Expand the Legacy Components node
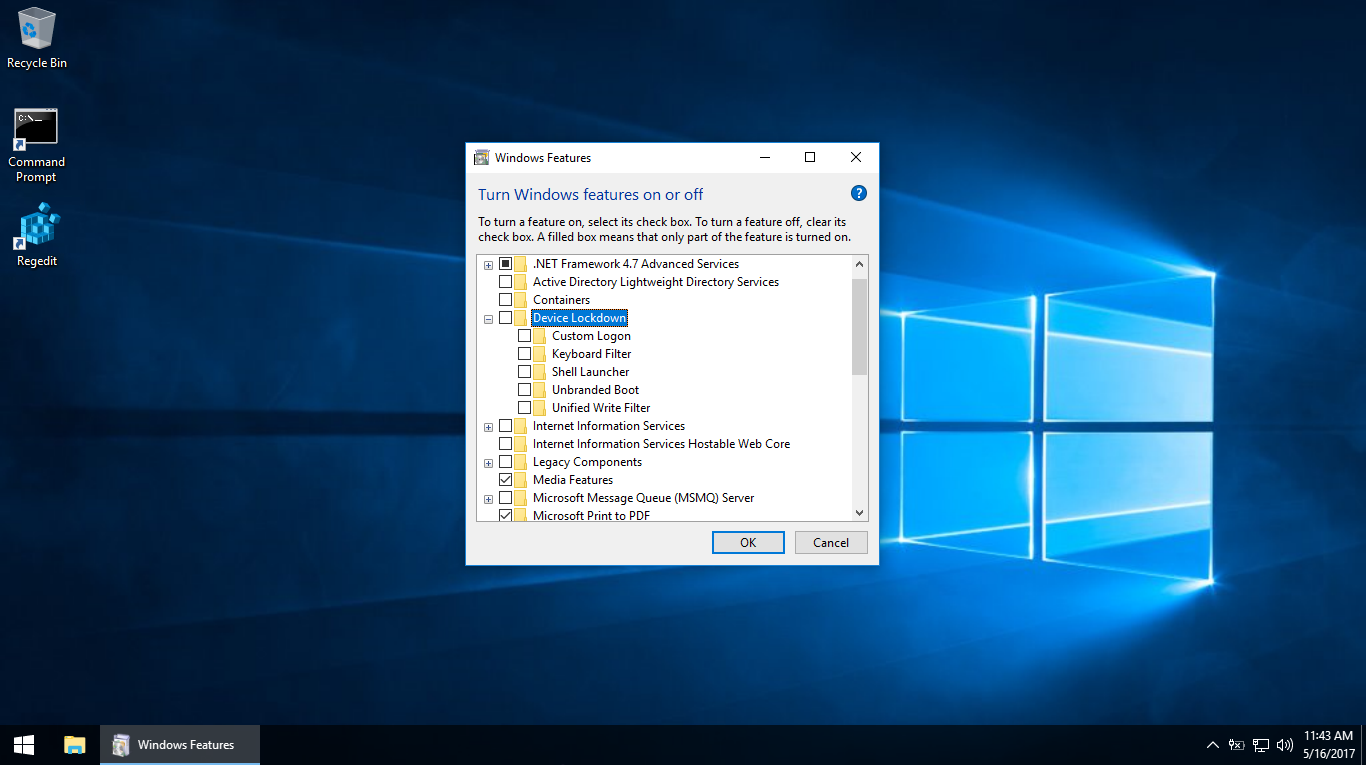Screen dimensions: 1366x765 (x=488, y=461)
